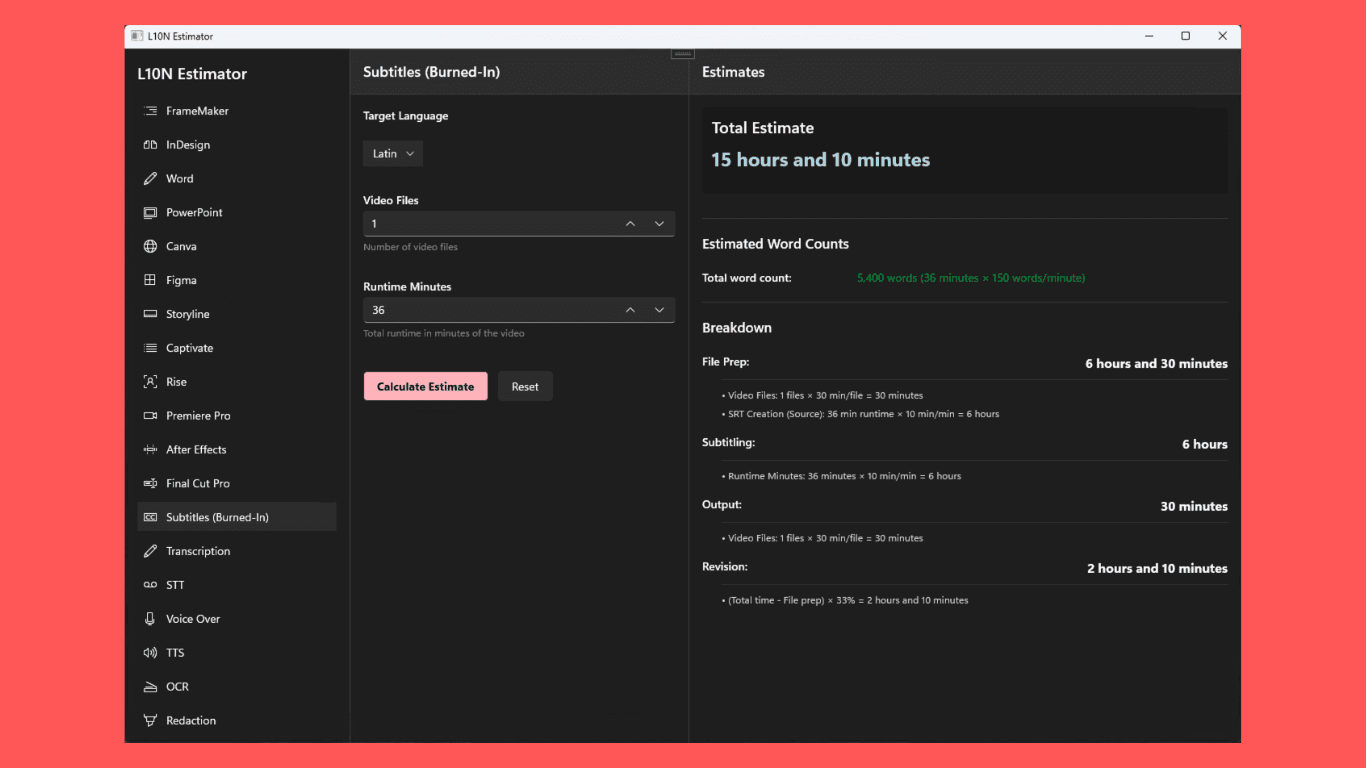Viewport: 1366px width, 768px height.
Task: Click the Word pencil icon
Action: [148, 178]
